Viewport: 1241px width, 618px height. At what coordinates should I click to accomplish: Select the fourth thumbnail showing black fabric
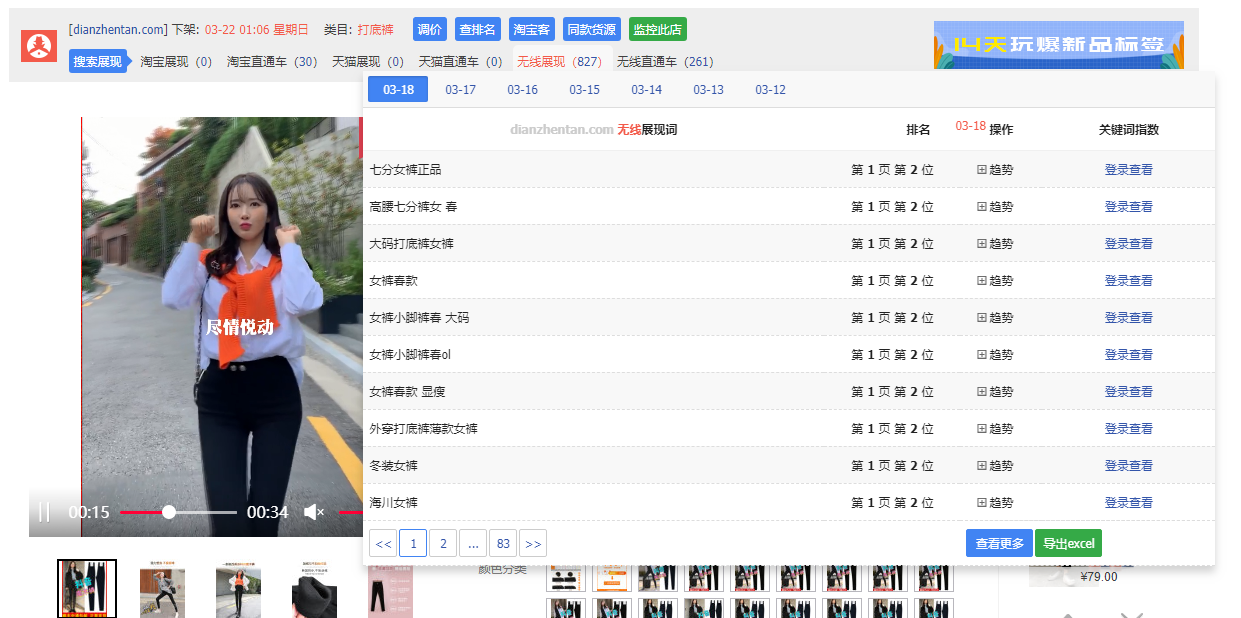click(x=314, y=589)
